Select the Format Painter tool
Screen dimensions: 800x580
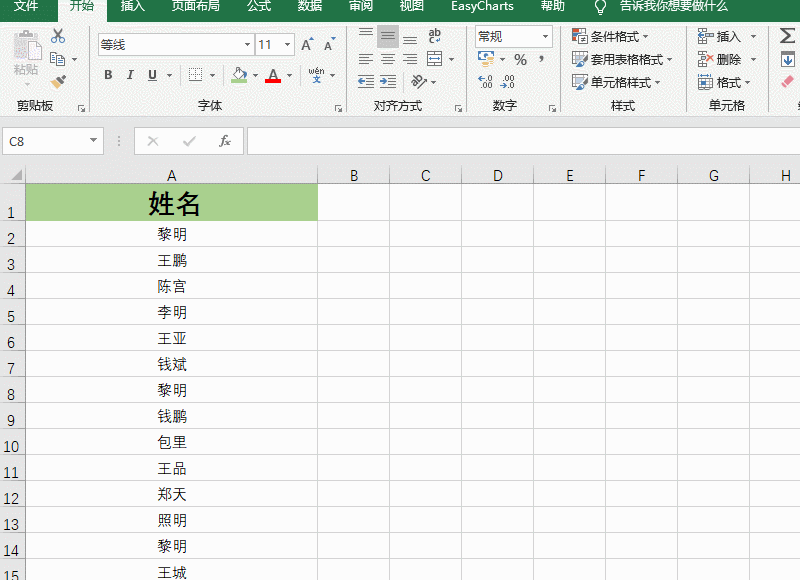(58, 78)
